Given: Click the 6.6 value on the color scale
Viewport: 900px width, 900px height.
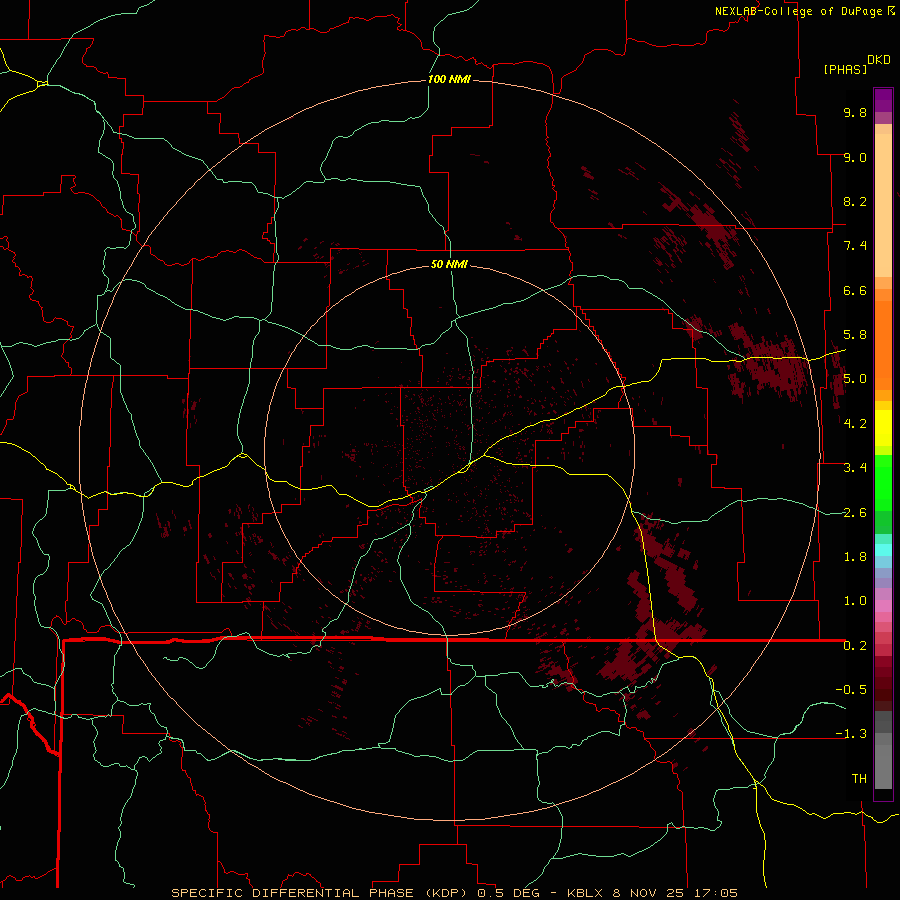Looking at the screenshot, I should click(x=855, y=290).
